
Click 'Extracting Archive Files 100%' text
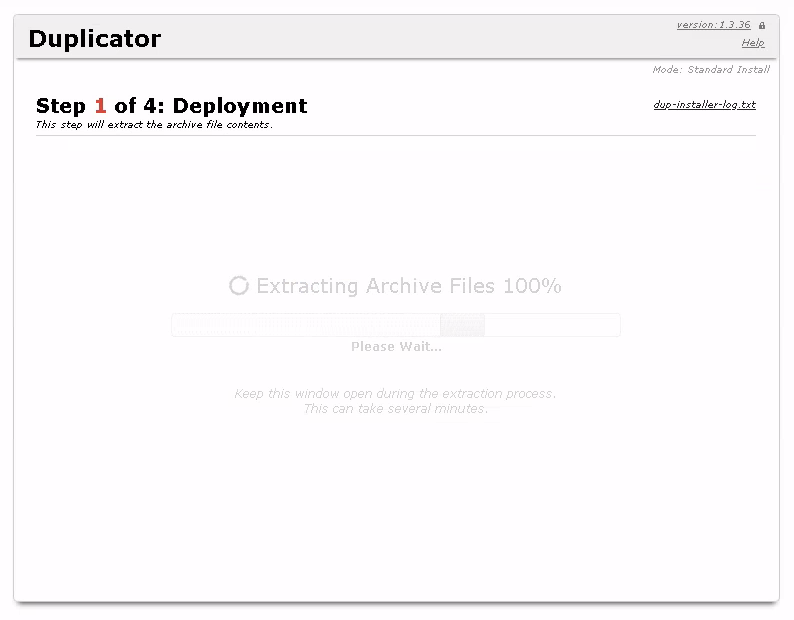[x=409, y=286]
